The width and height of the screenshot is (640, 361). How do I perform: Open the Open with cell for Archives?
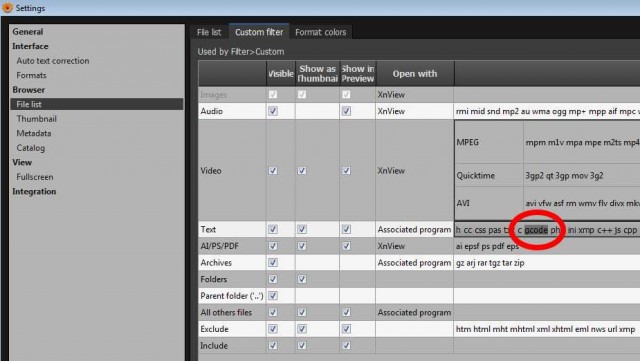click(x=414, y=263)
